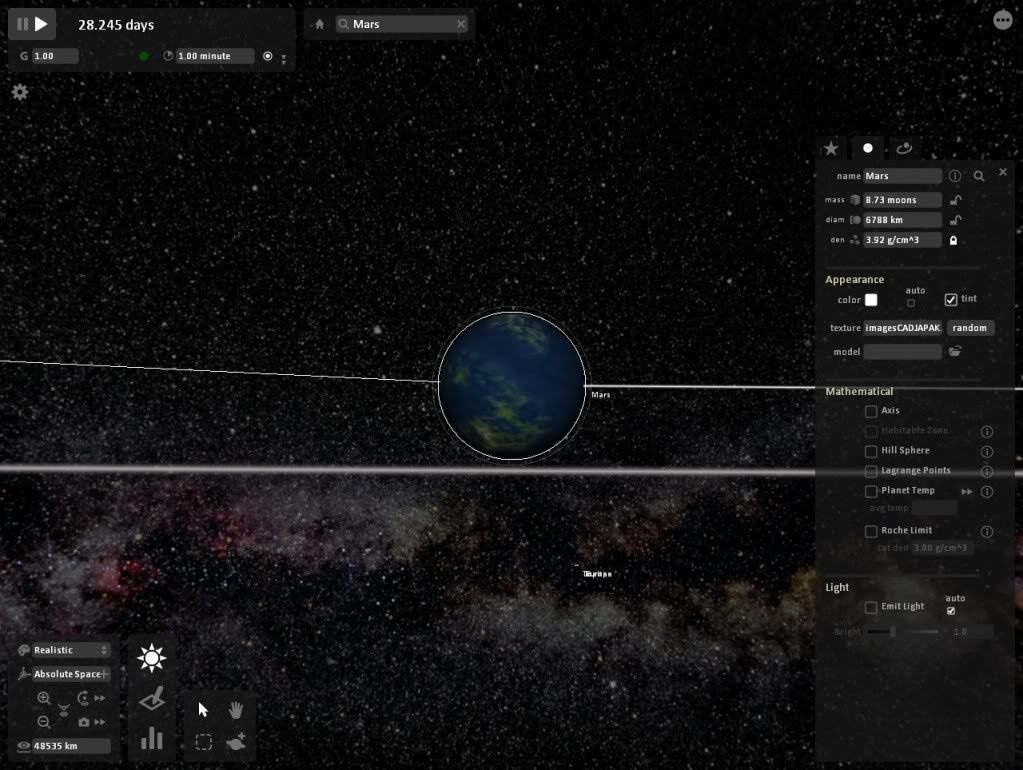This screenshot has height=770, width=1023.
Task: Click the sun icon in bottom toolbar
Action: pos(152,658)
